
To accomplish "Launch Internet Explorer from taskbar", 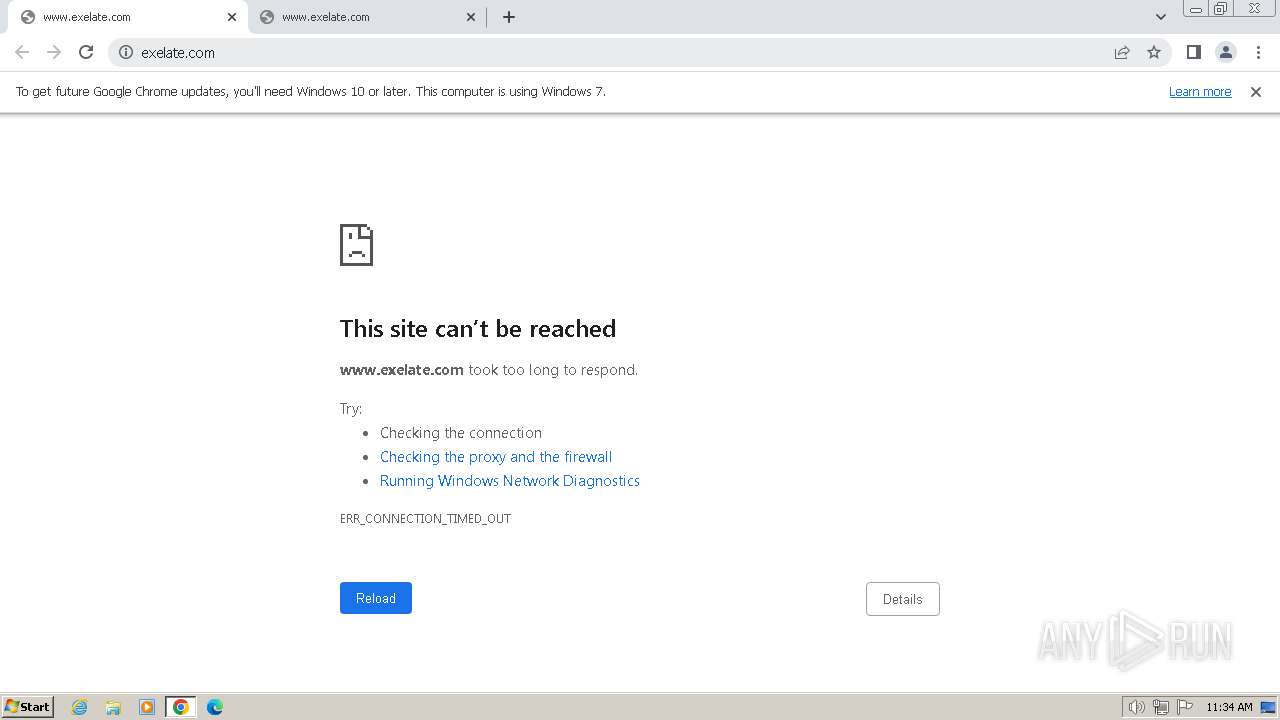I will (x=80, y=707).
